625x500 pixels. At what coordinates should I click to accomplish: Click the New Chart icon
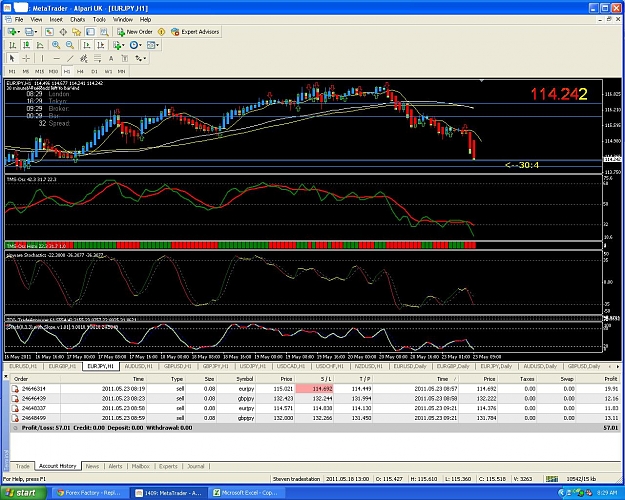[12, 31]
